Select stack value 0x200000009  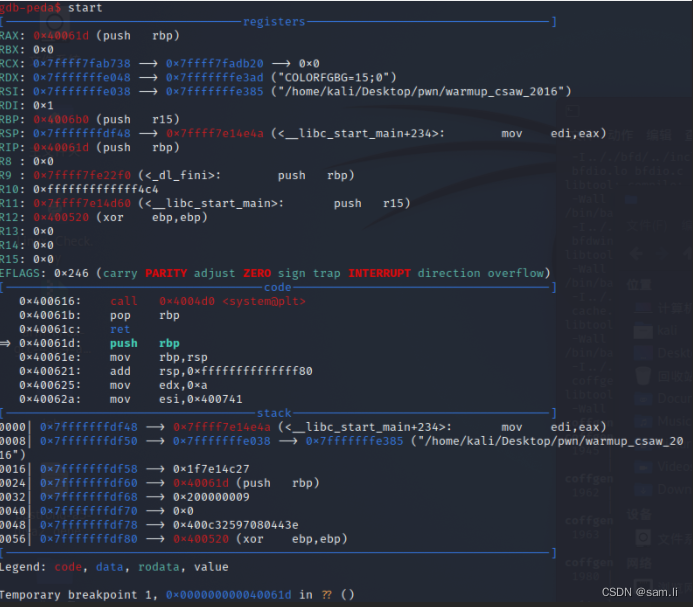pos(211,497)
